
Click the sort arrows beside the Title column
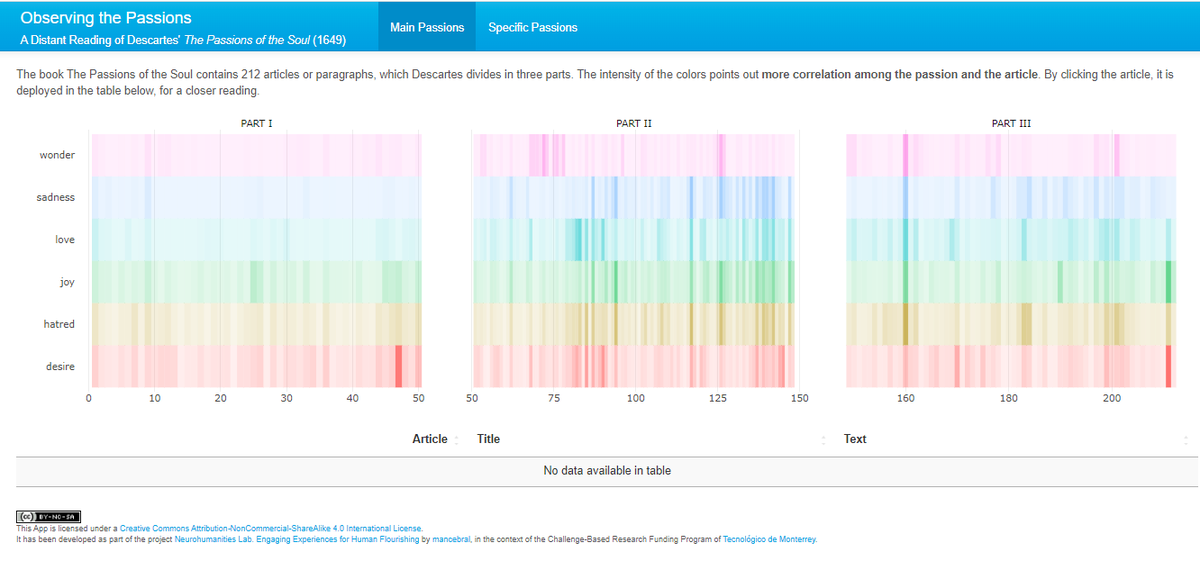[x=824, y=440]
